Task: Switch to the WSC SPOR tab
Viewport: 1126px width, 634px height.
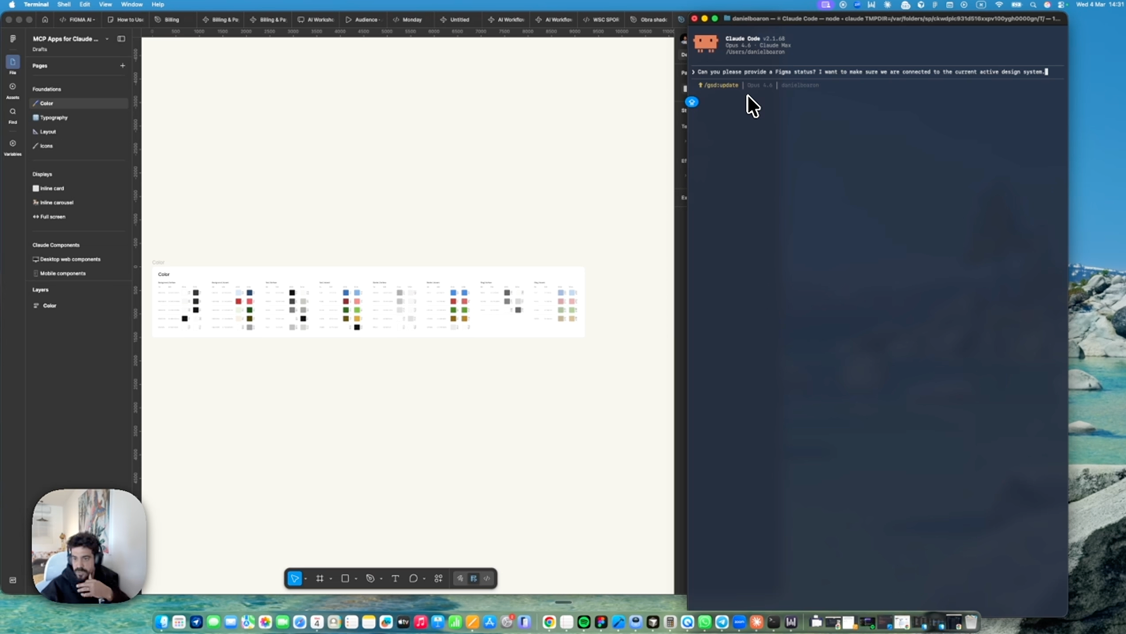Action: click(602, 19)
